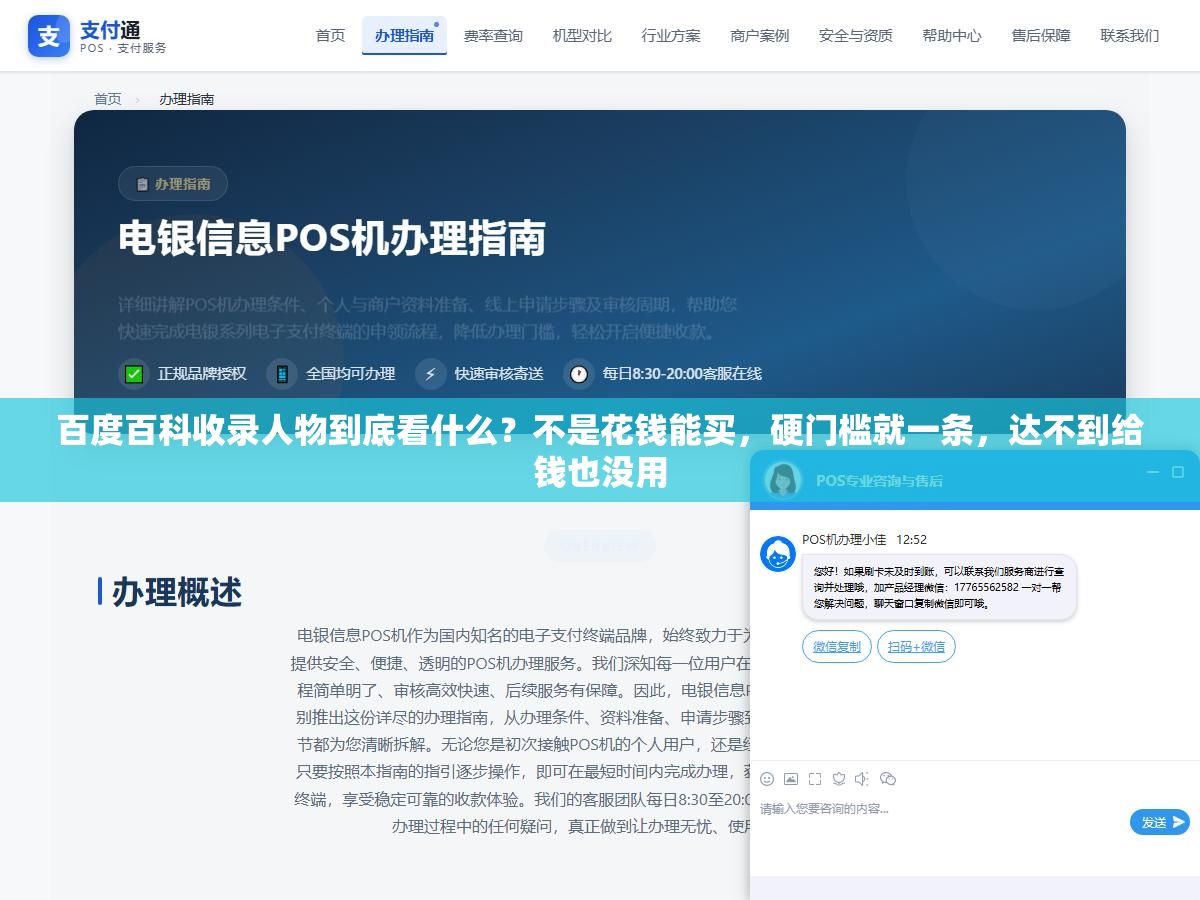Click the 支付通 logo icon
The image size is (1200, 900).
pos(49,36)
